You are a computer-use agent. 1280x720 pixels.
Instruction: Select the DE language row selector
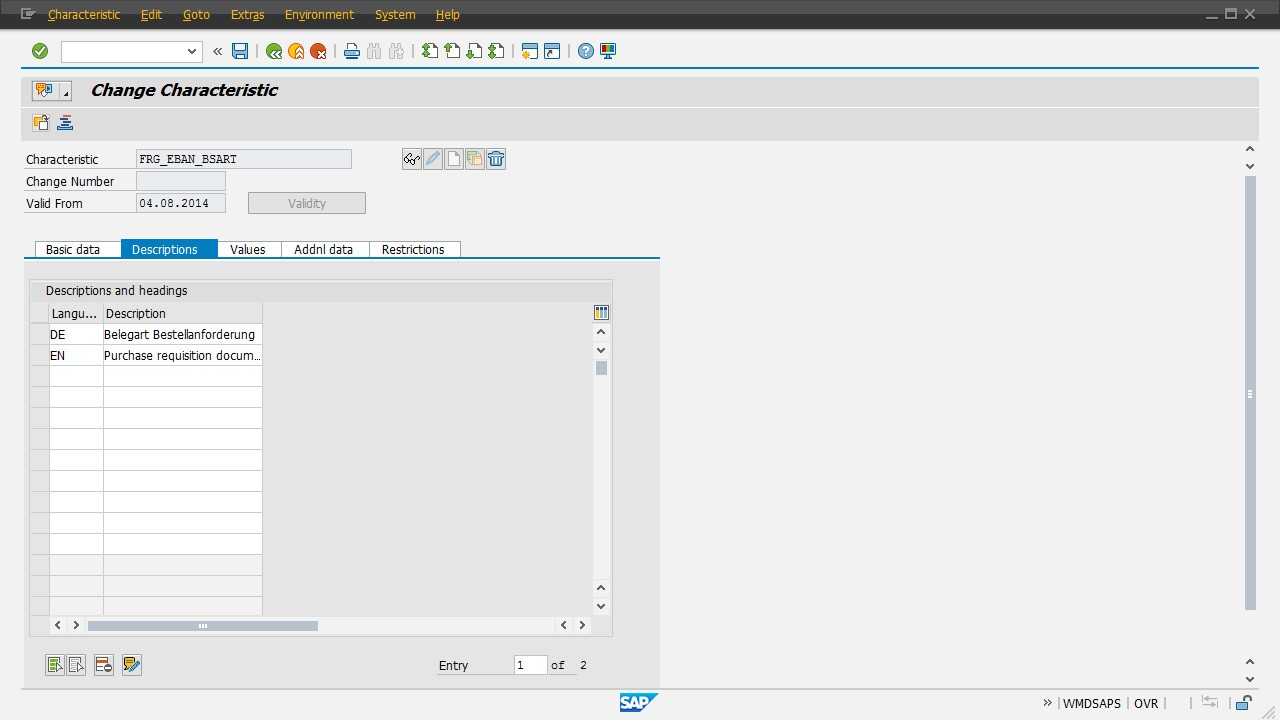[39, 335]
